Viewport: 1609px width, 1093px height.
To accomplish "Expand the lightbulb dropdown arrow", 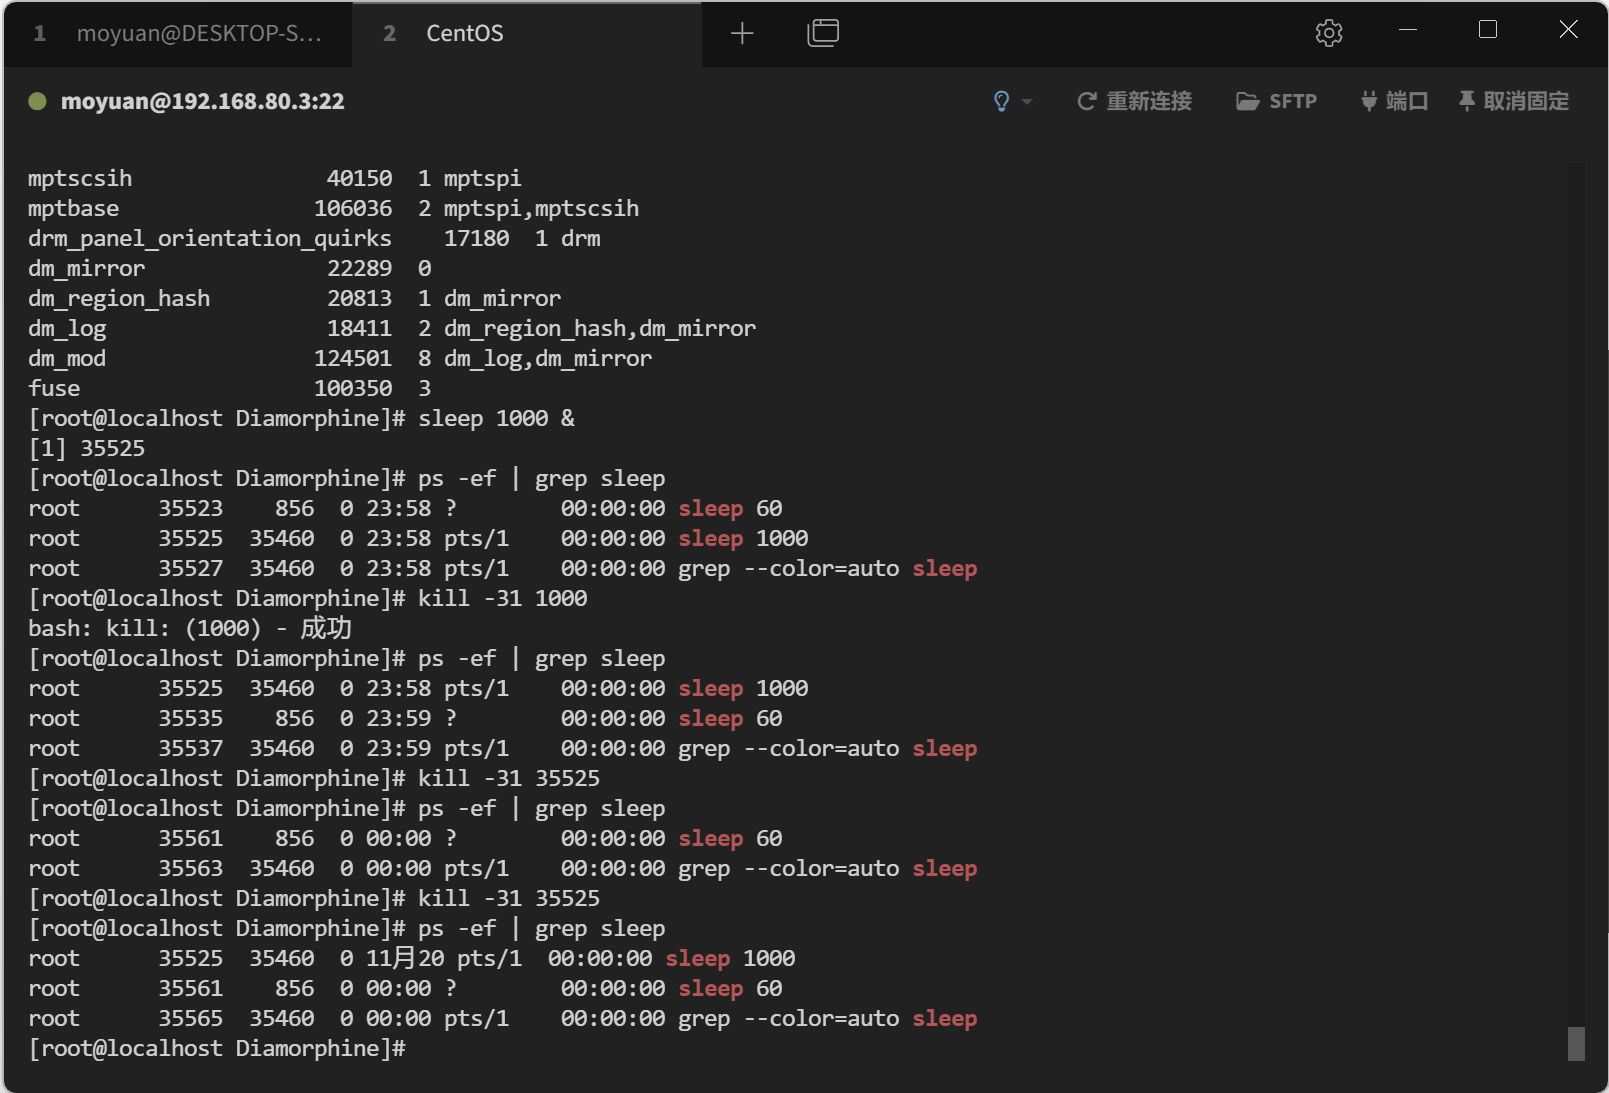I will [x=1027, y=102].
